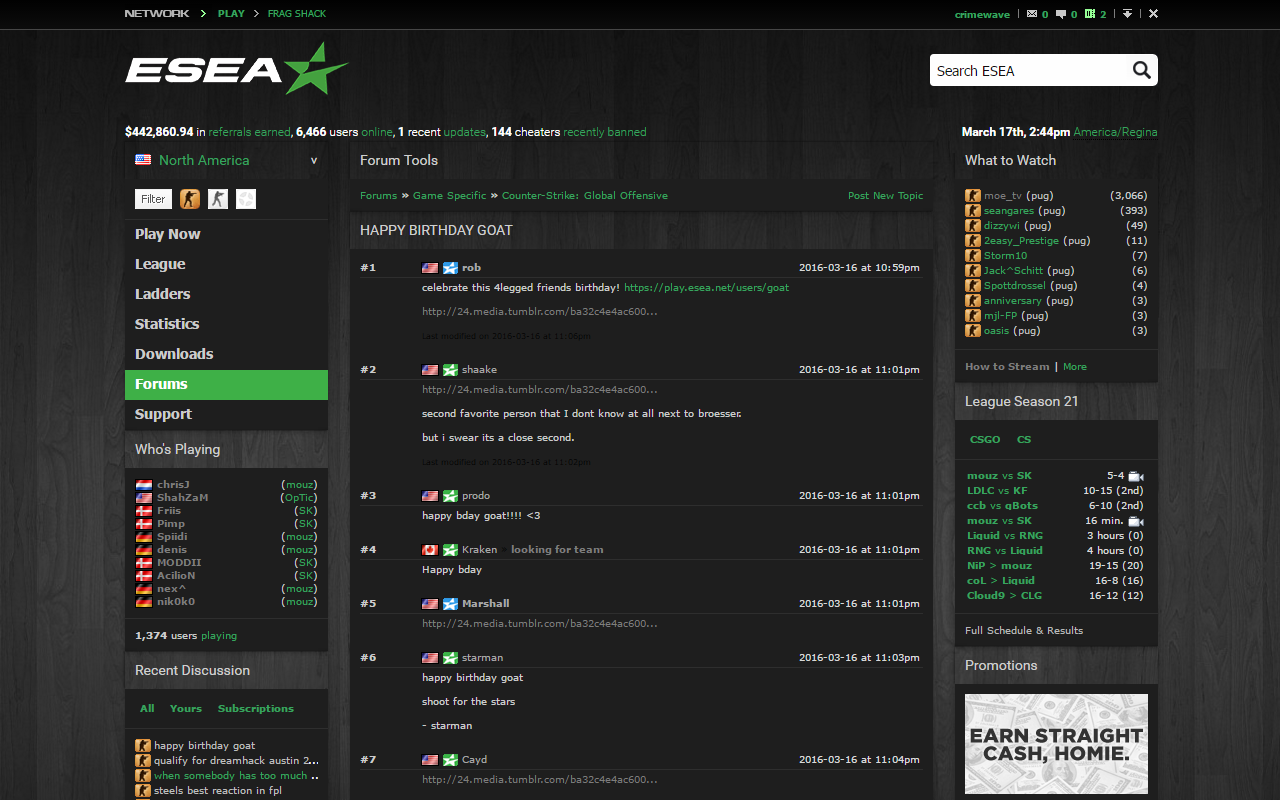The image size is (1280, 800).
Task: Open the Forums breadcrumb link
Action: pos(379,196)
